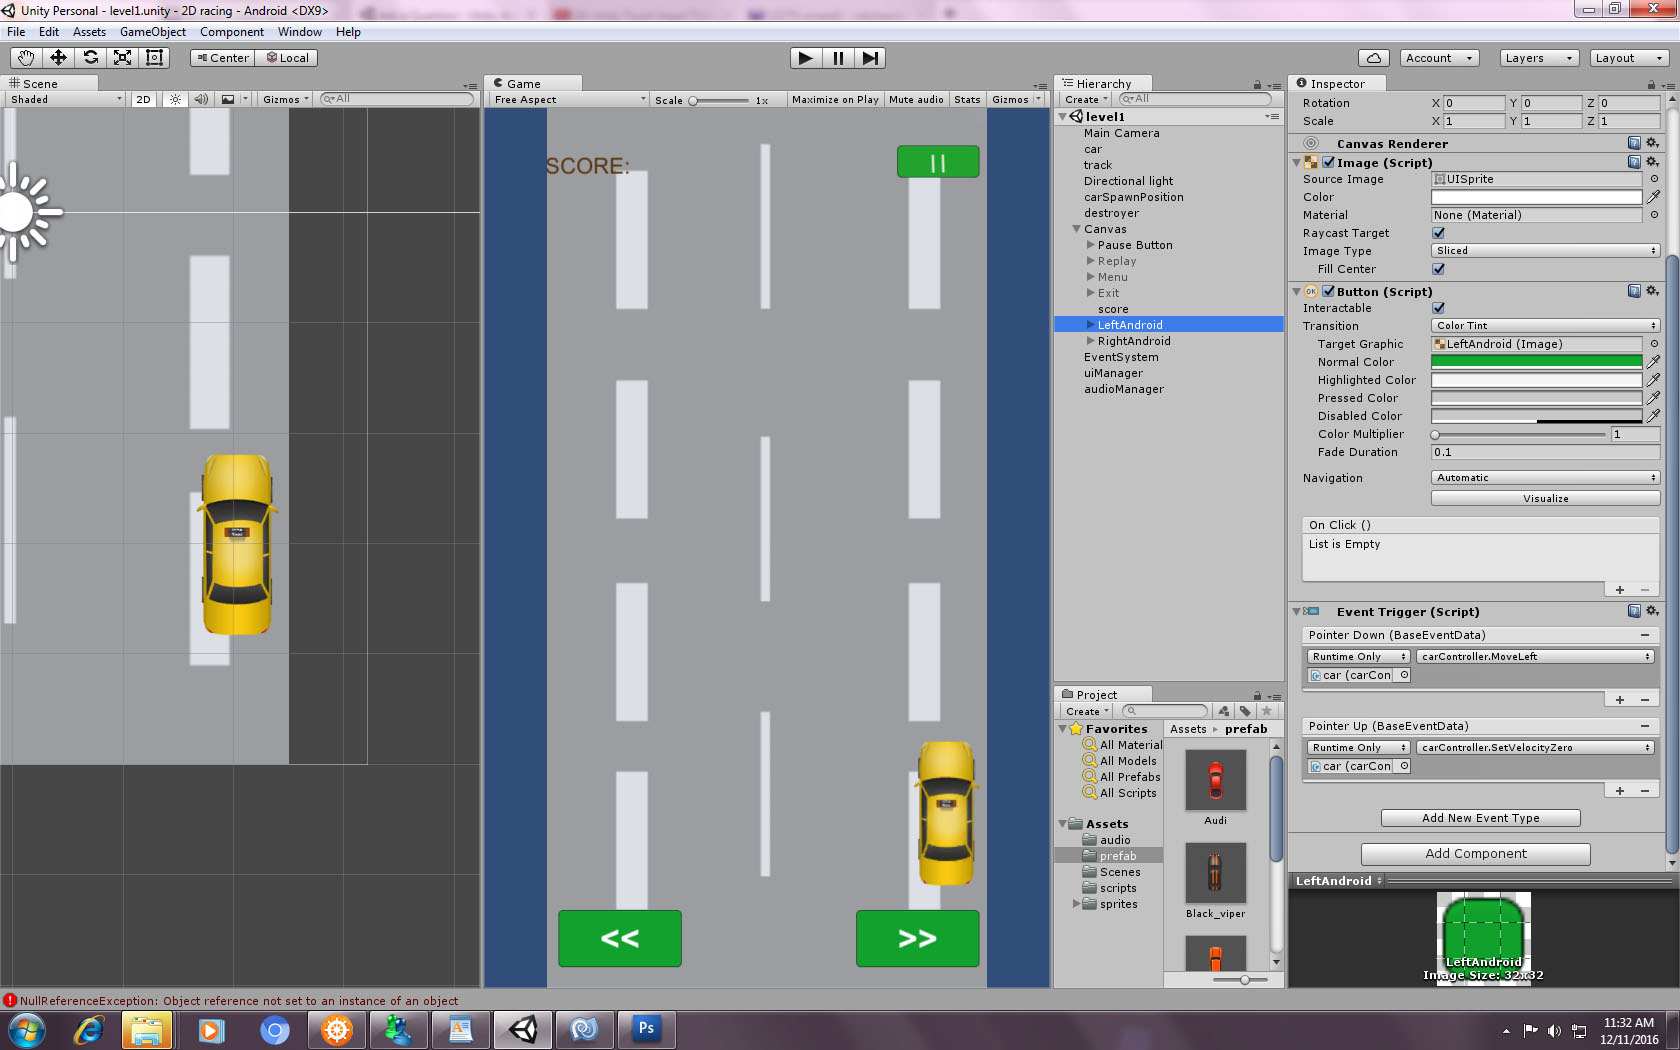Viewport: 1680px width, 1050px height.
Task: Open Navigation Automatic dropdown
Action: [x=1546, y=478]
